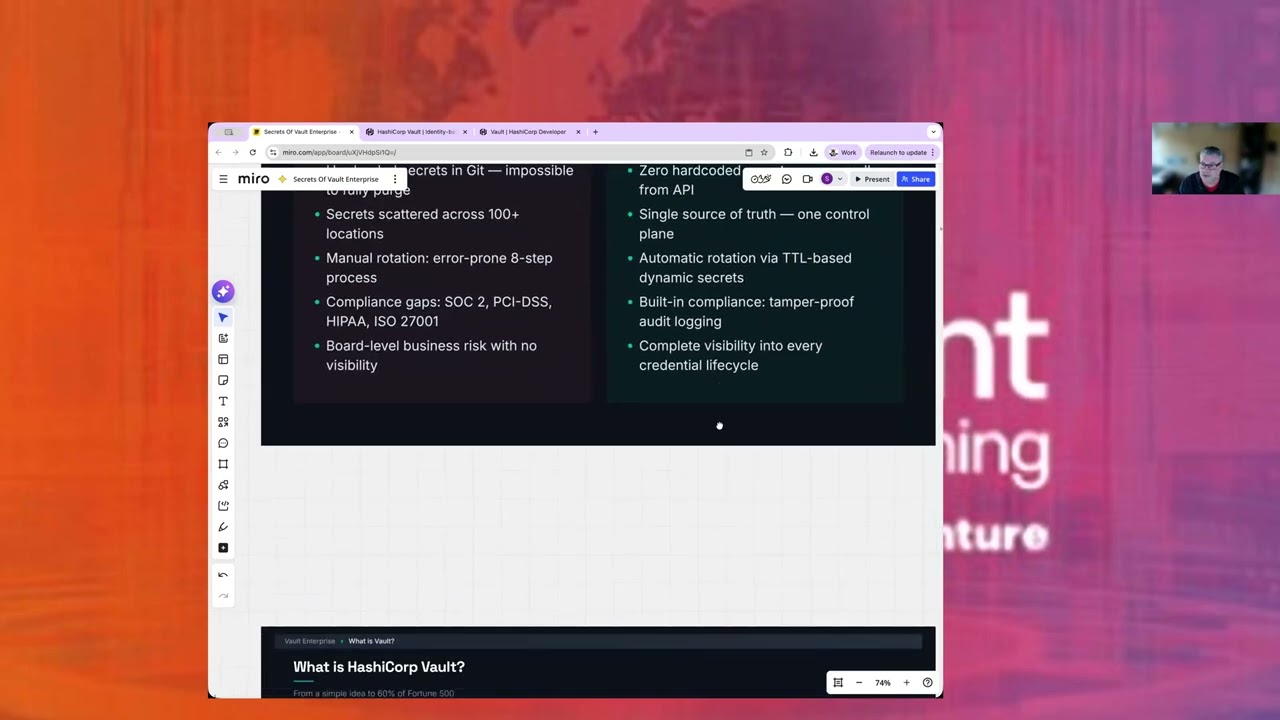Bookmark this page with star icon

pos(764,152)
